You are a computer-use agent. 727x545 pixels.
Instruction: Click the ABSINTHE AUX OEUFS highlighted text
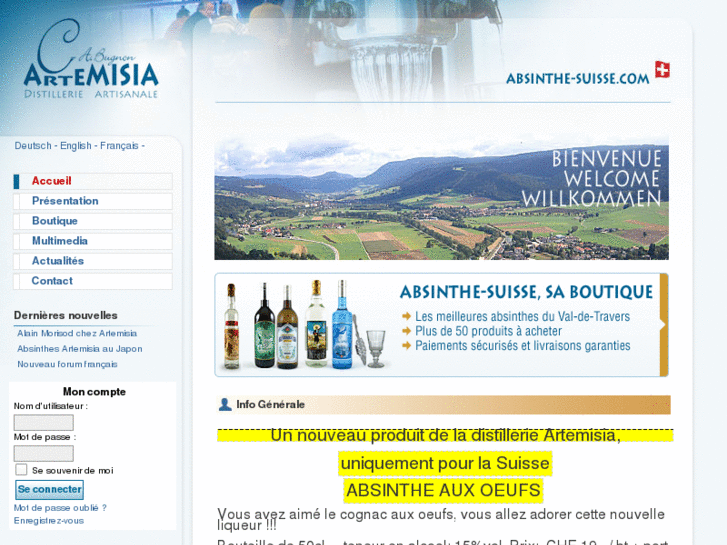[443, 490]
